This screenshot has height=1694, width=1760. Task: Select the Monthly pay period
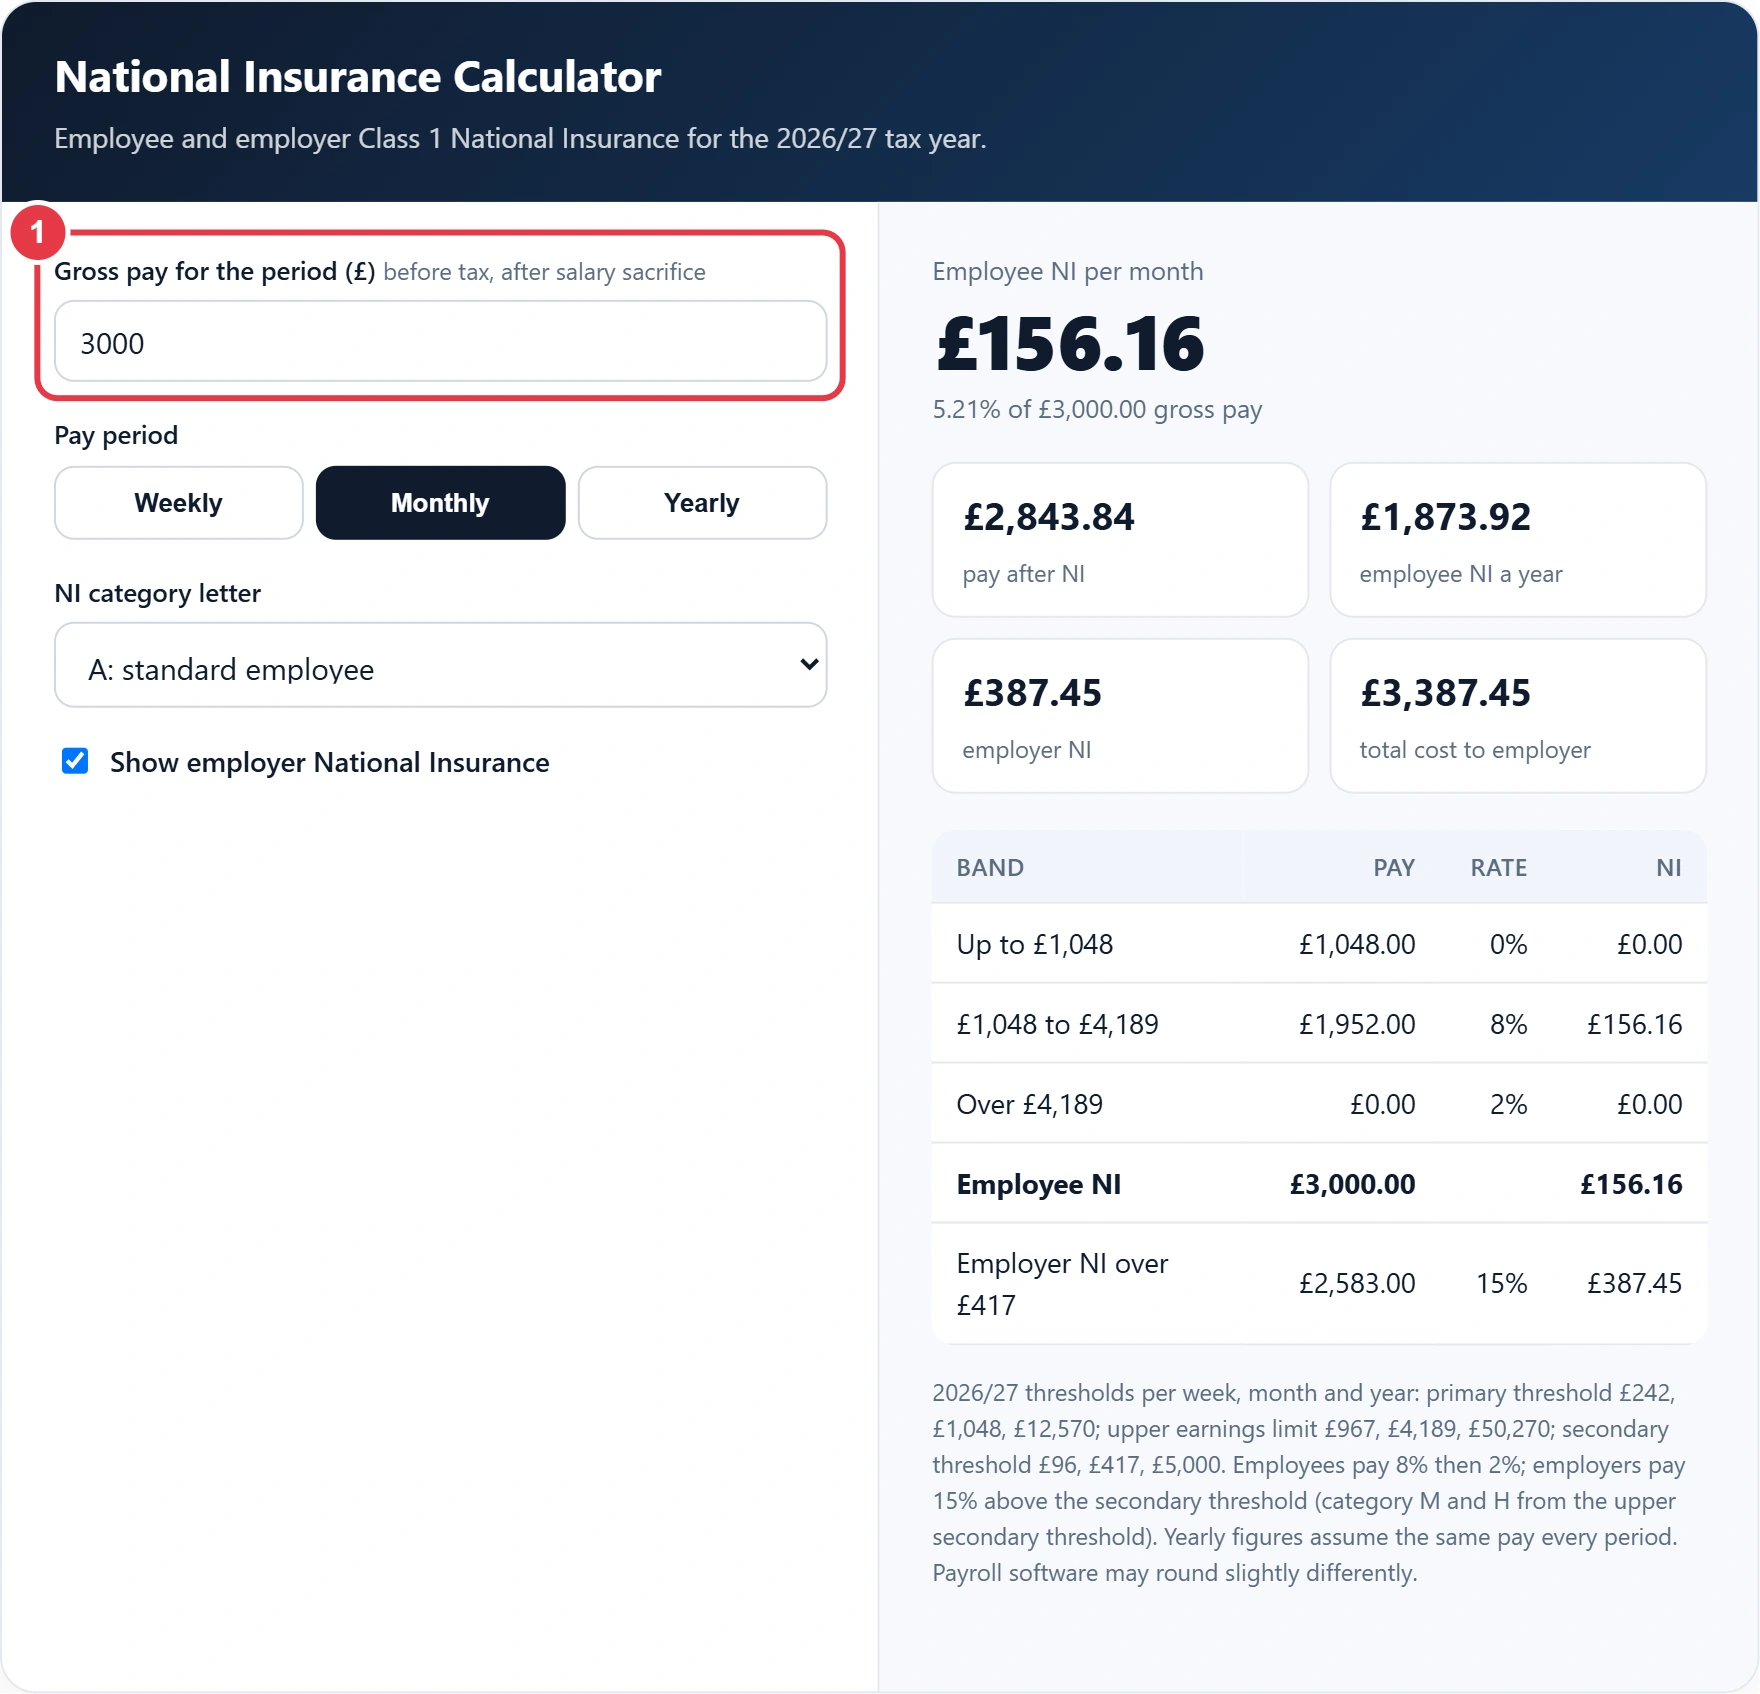point(440,503)
